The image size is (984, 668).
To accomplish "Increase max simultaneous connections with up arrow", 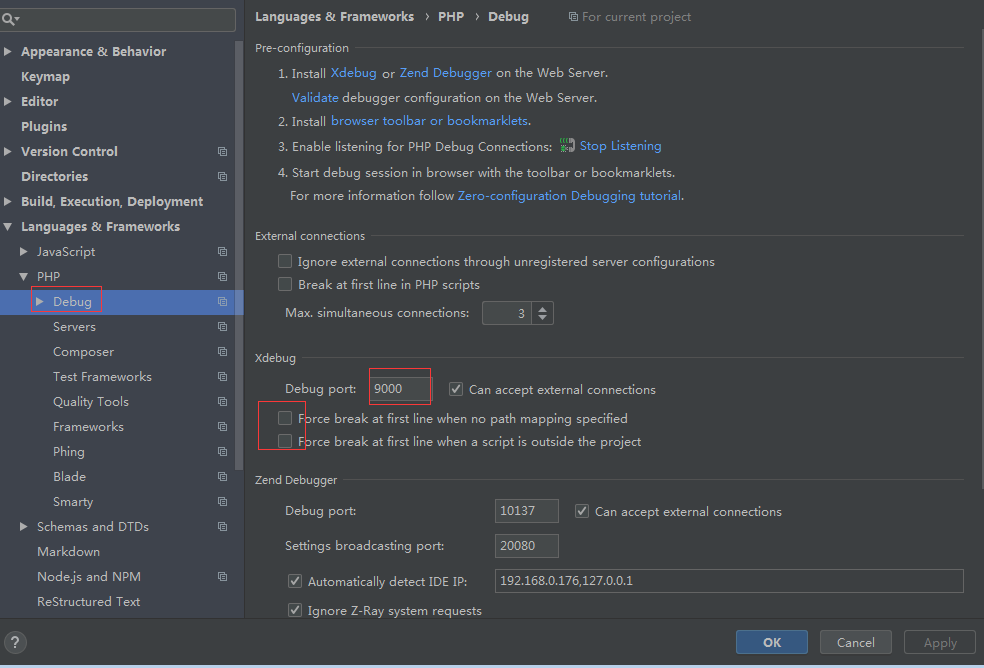I will coord(543,308).
